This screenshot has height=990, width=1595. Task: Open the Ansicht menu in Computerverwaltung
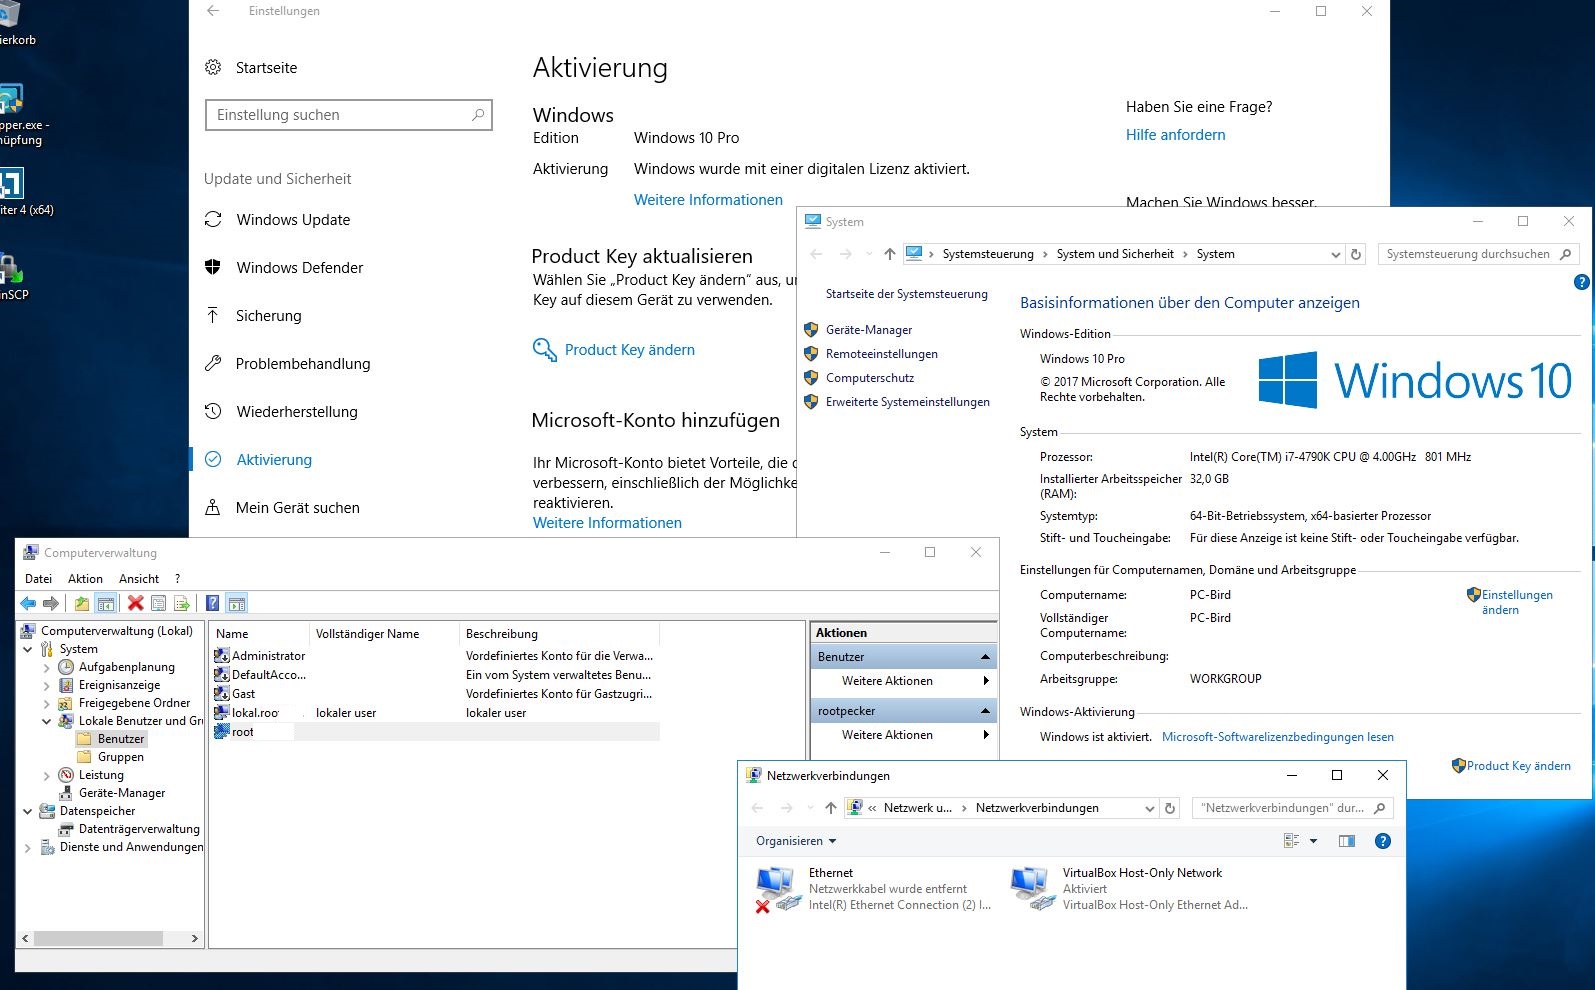tap(139, 579)
